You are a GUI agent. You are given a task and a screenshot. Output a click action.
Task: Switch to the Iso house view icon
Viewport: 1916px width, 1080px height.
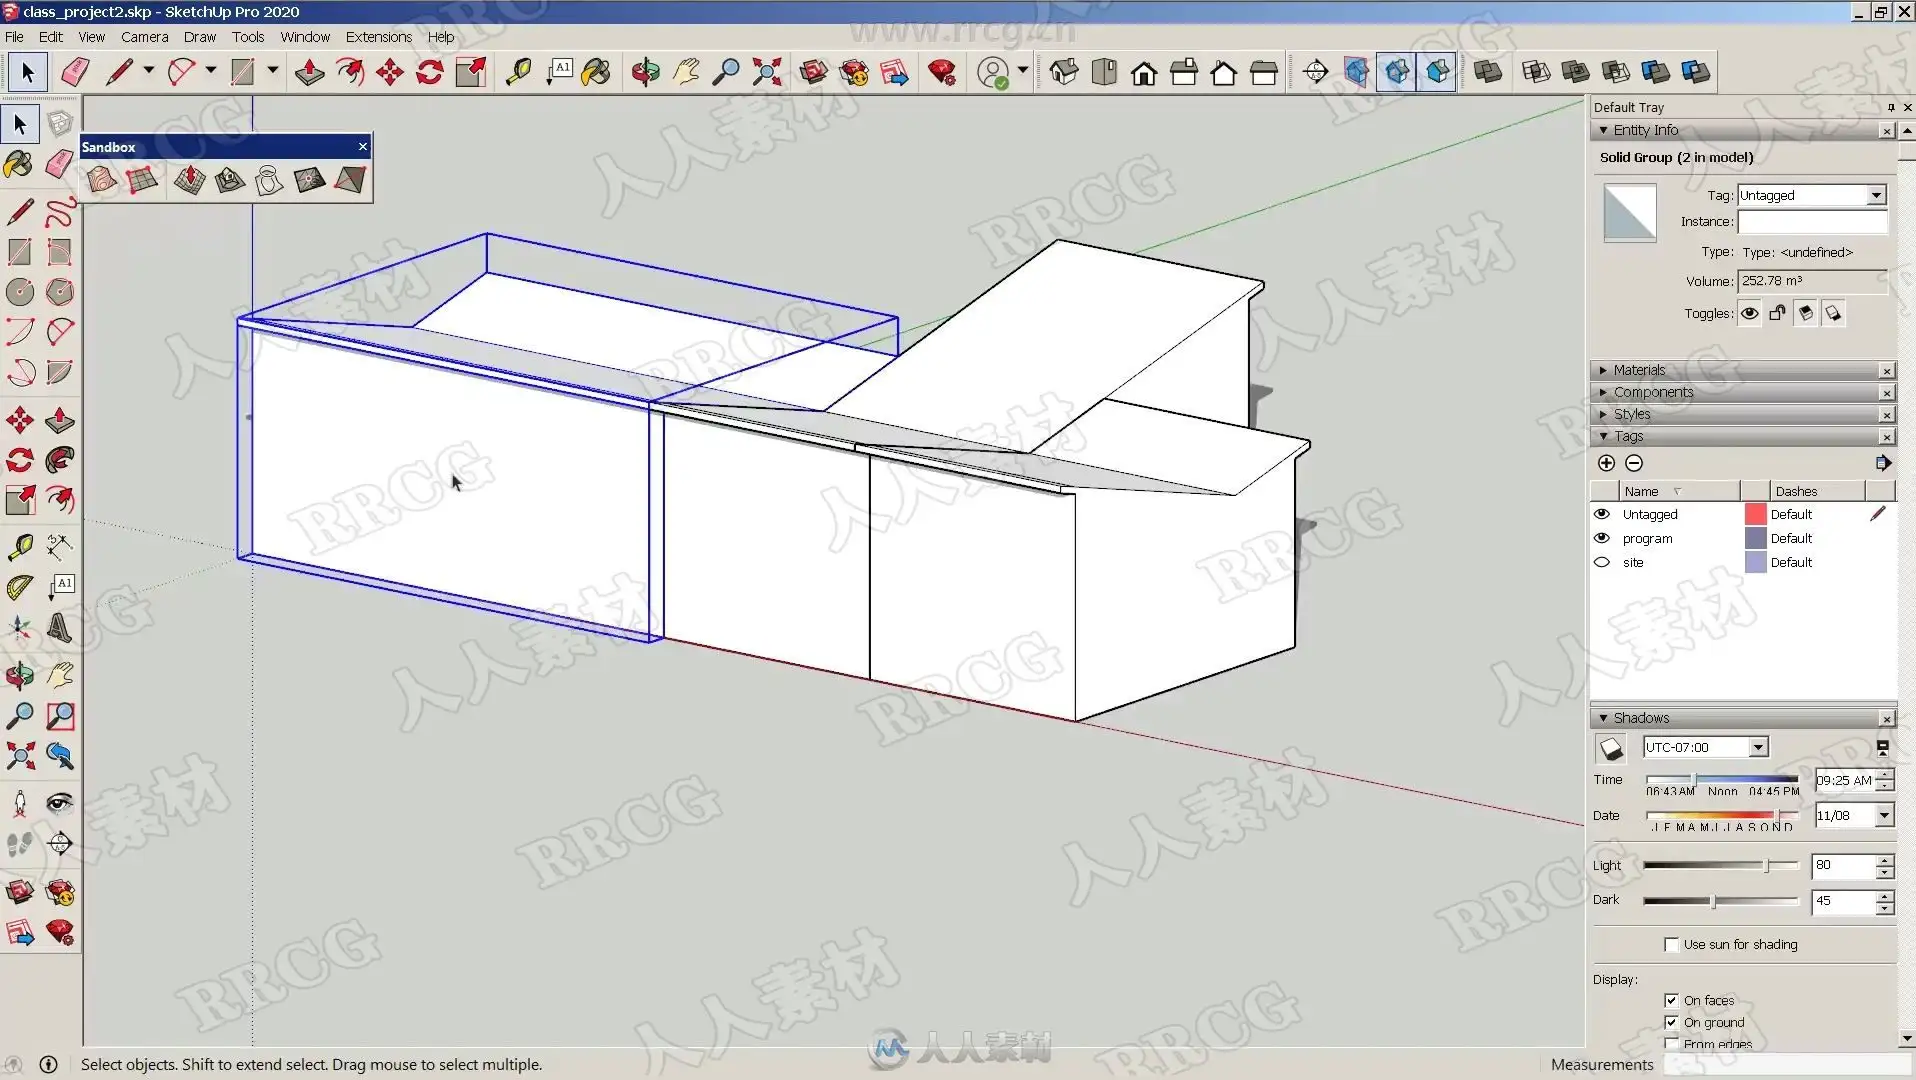pos(1064,72)
